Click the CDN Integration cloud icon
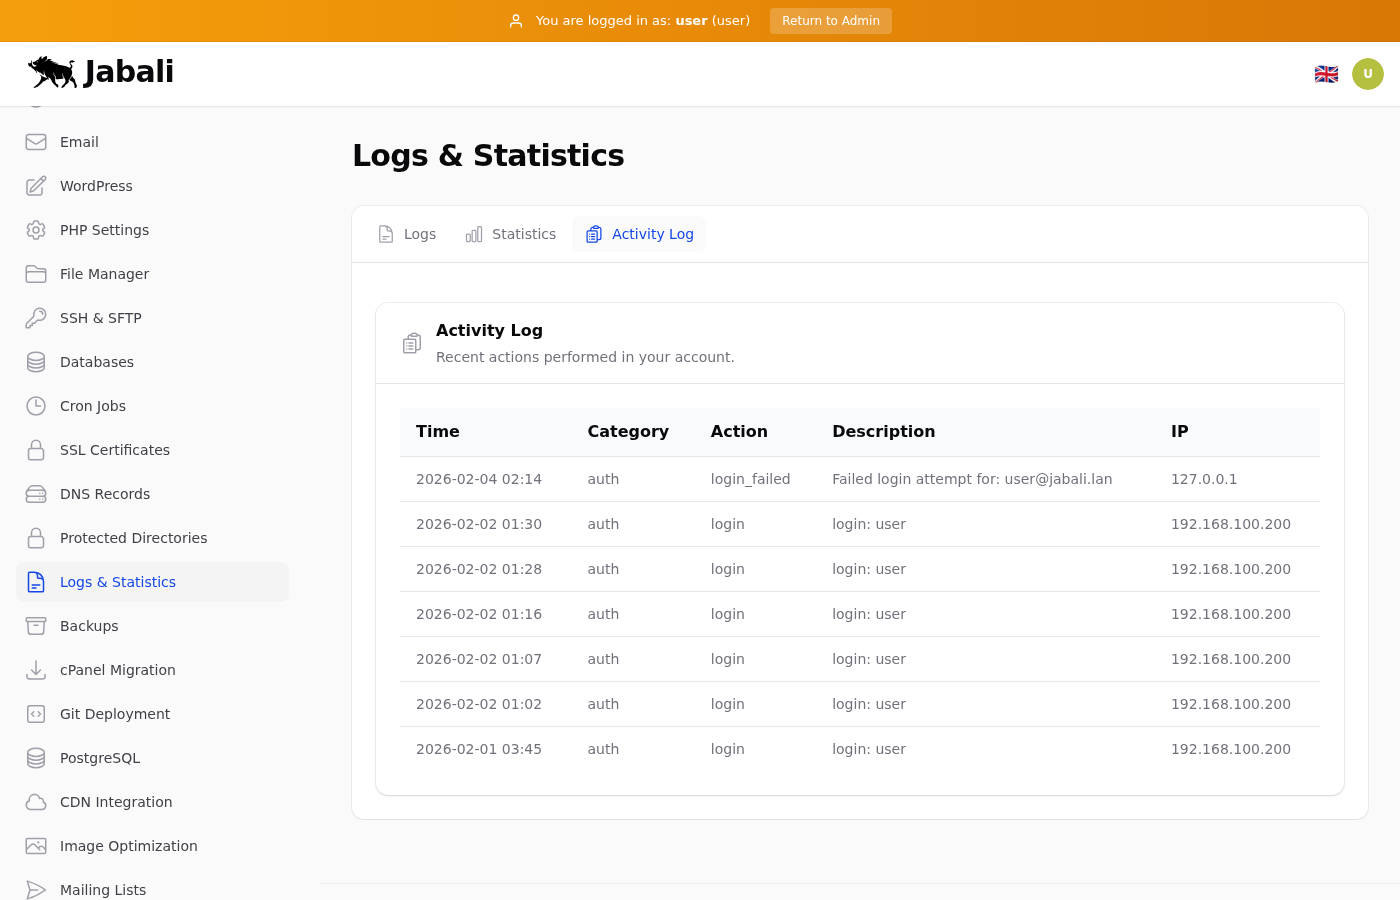 click(x=36, y=802)
